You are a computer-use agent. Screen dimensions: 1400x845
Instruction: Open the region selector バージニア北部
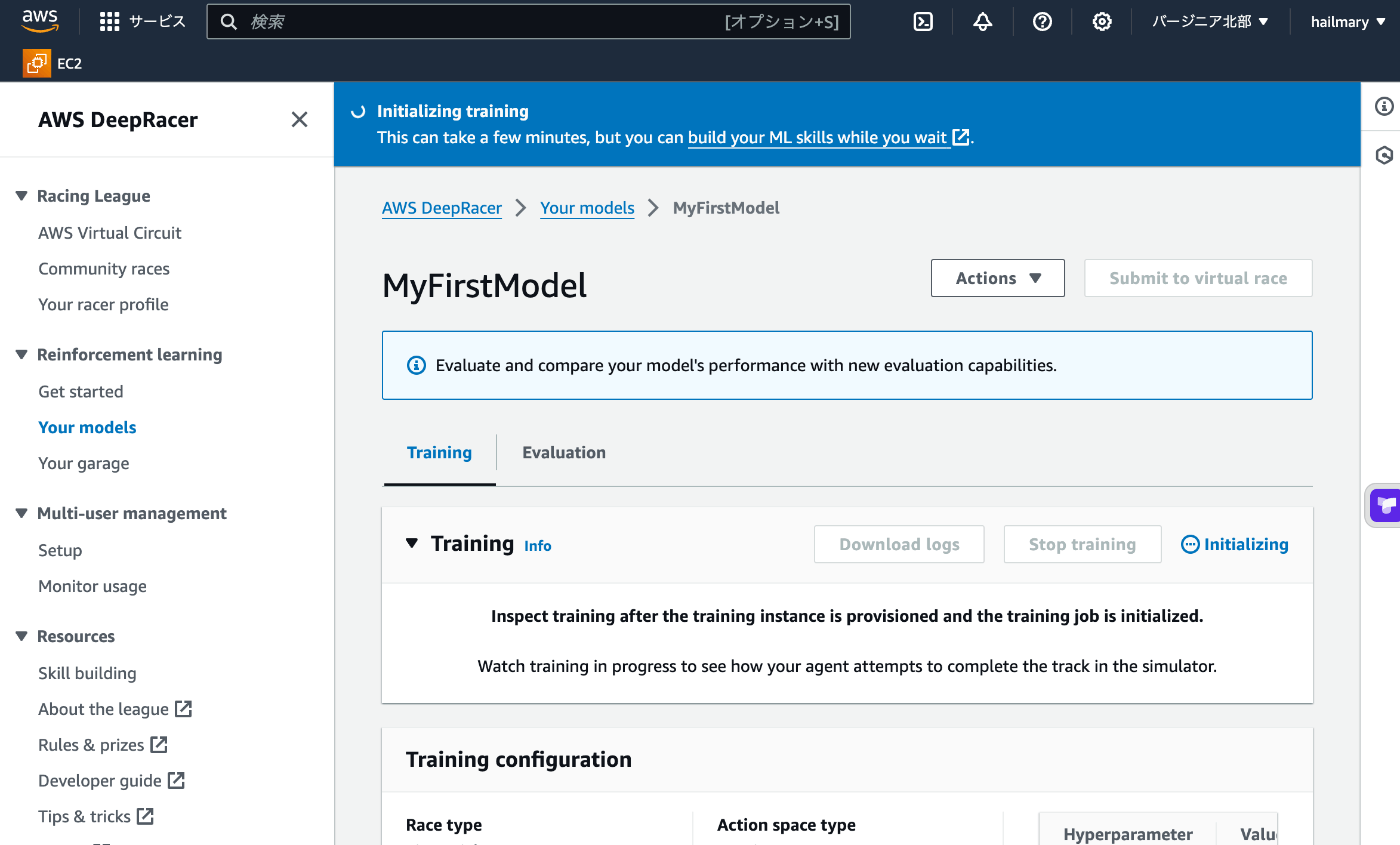coord(1210,22)
